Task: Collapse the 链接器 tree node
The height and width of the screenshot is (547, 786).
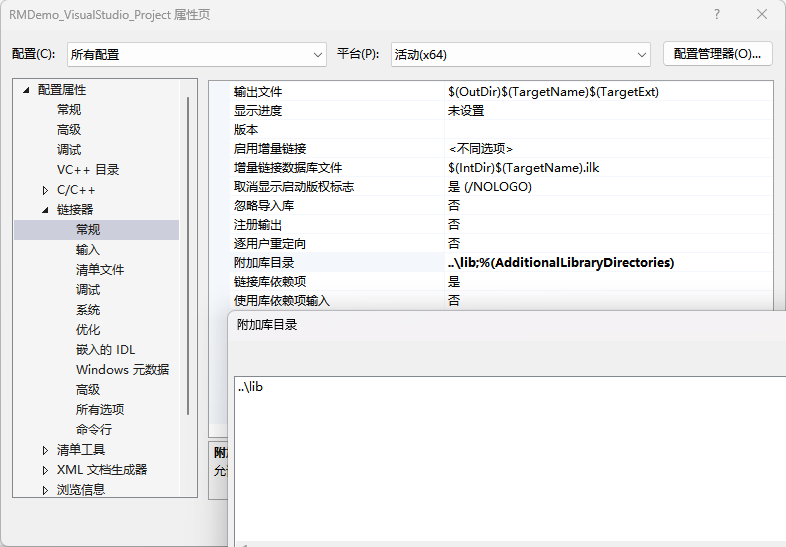Action: coord(45,210)
